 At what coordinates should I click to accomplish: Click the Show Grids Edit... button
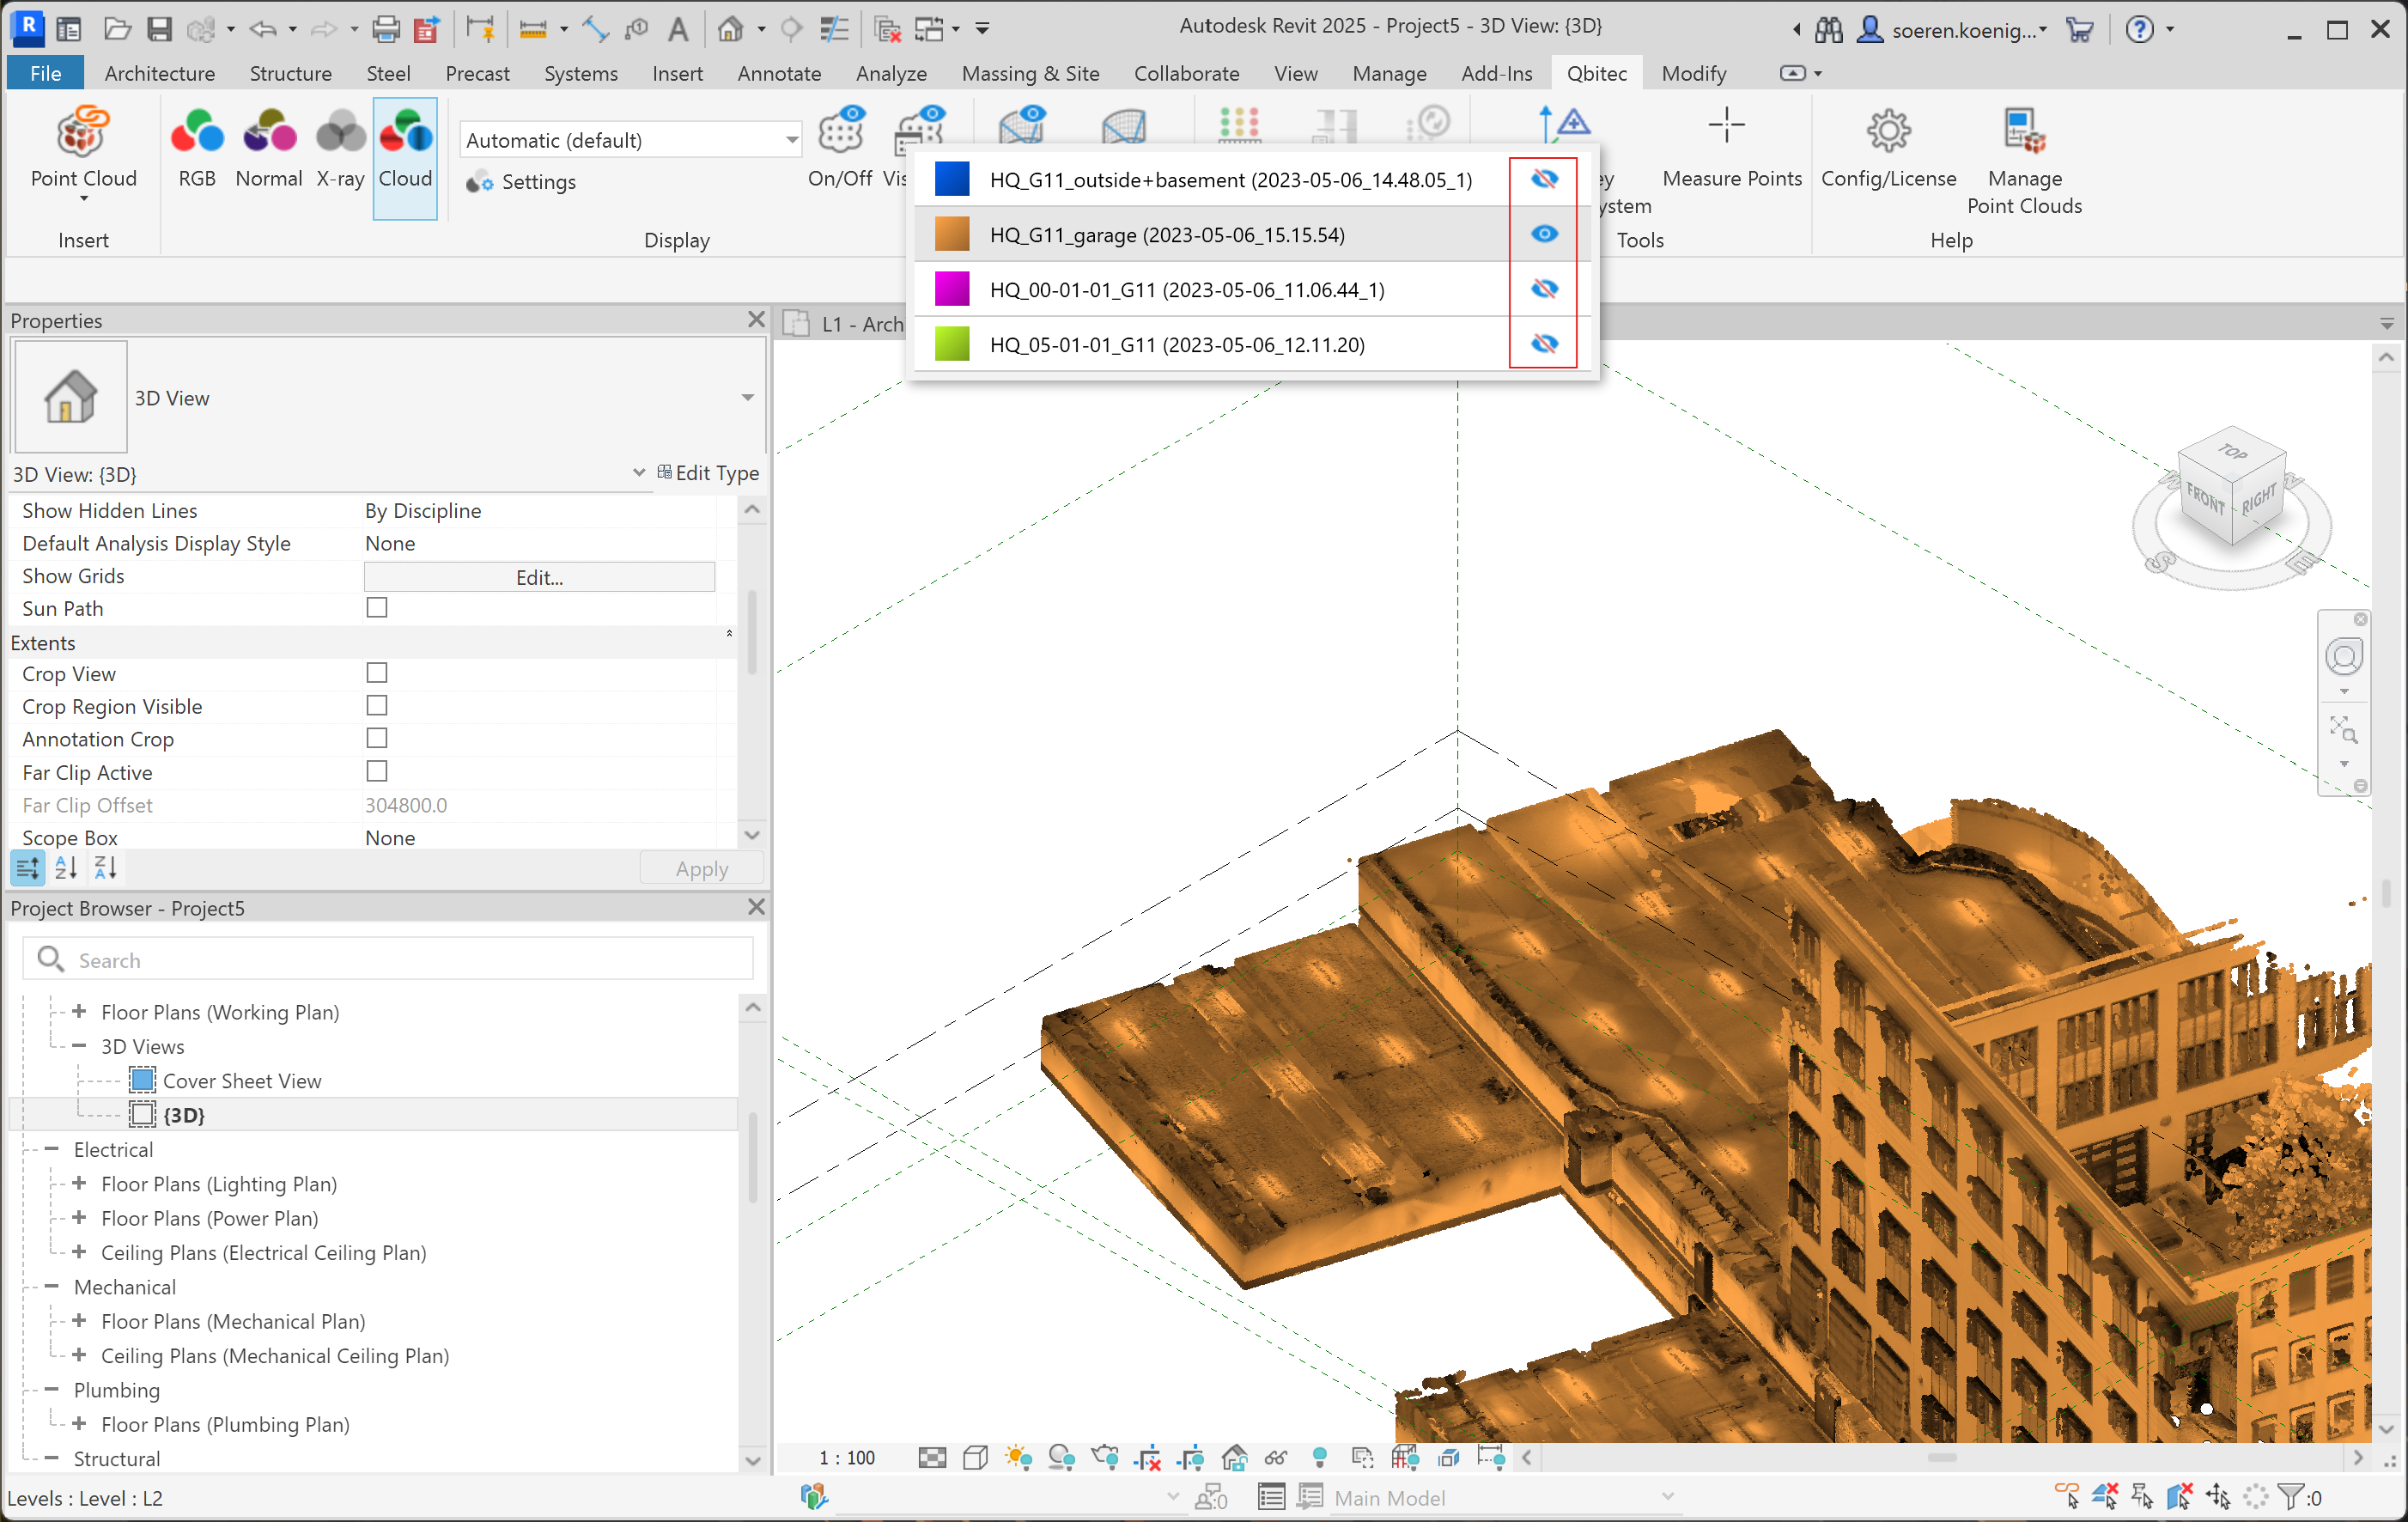(539, 577)
